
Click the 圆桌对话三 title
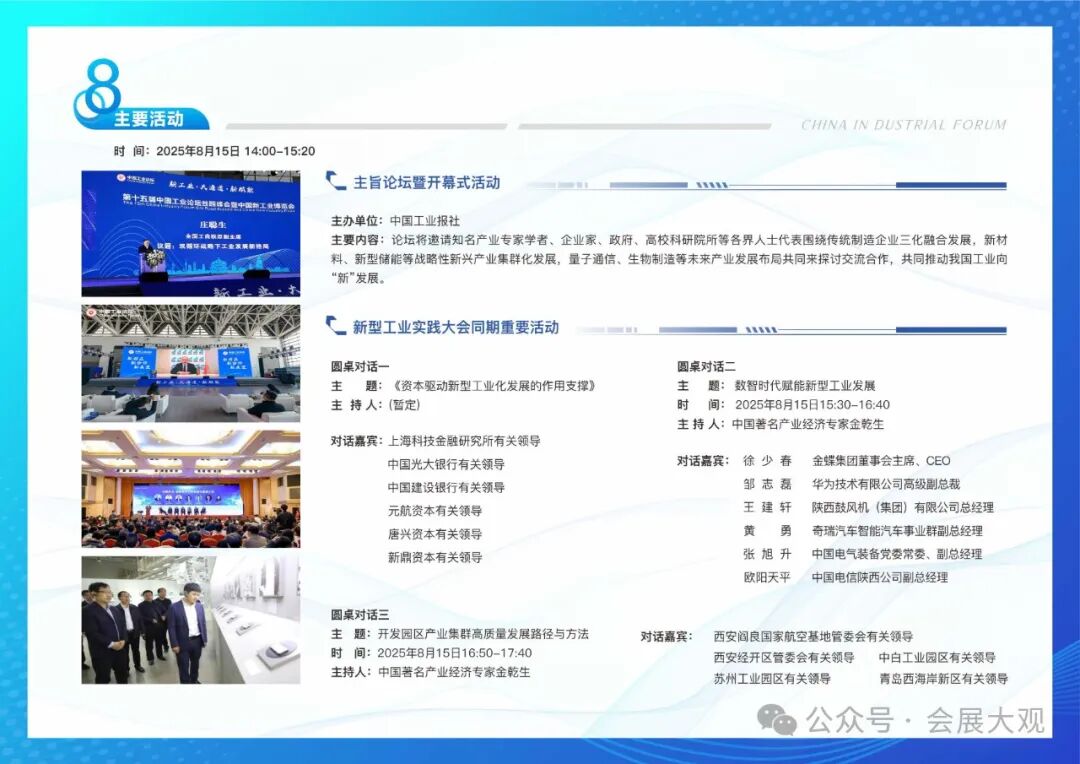point(360,615)
